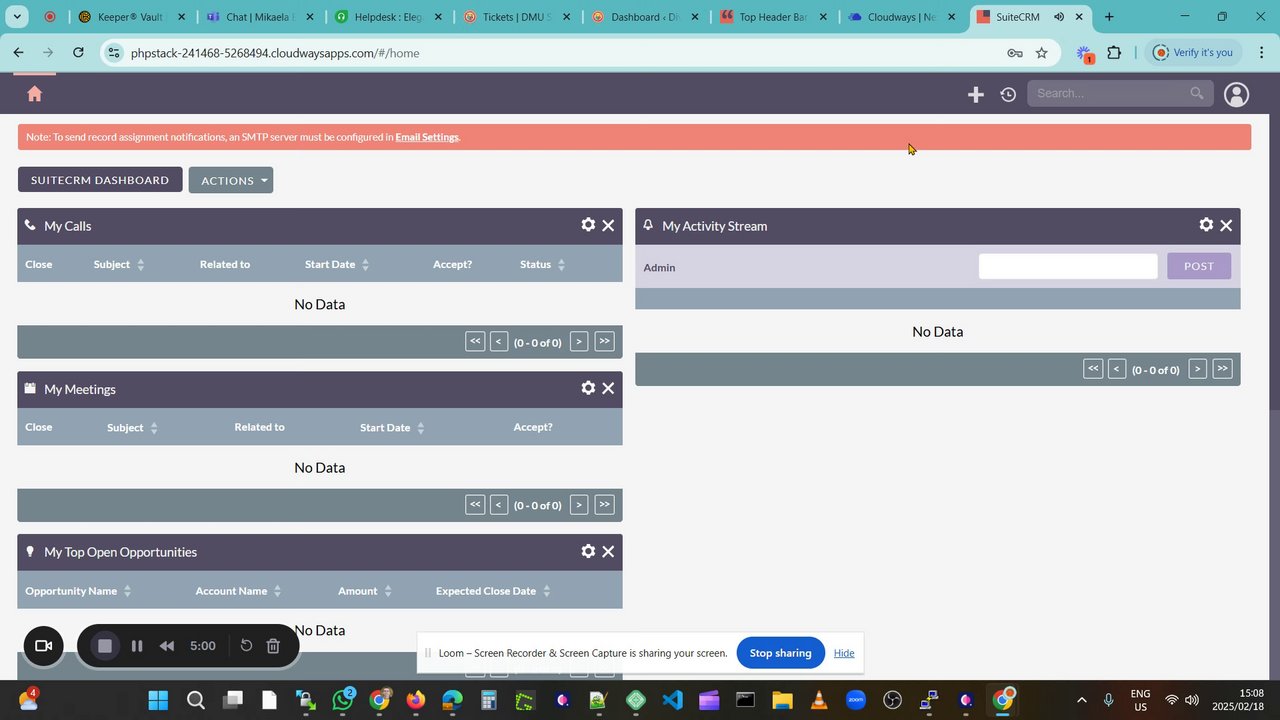Remove the My Top Open Opportunities dashlet
This screenshot has height=720, width=1280.
click(608, 551)
